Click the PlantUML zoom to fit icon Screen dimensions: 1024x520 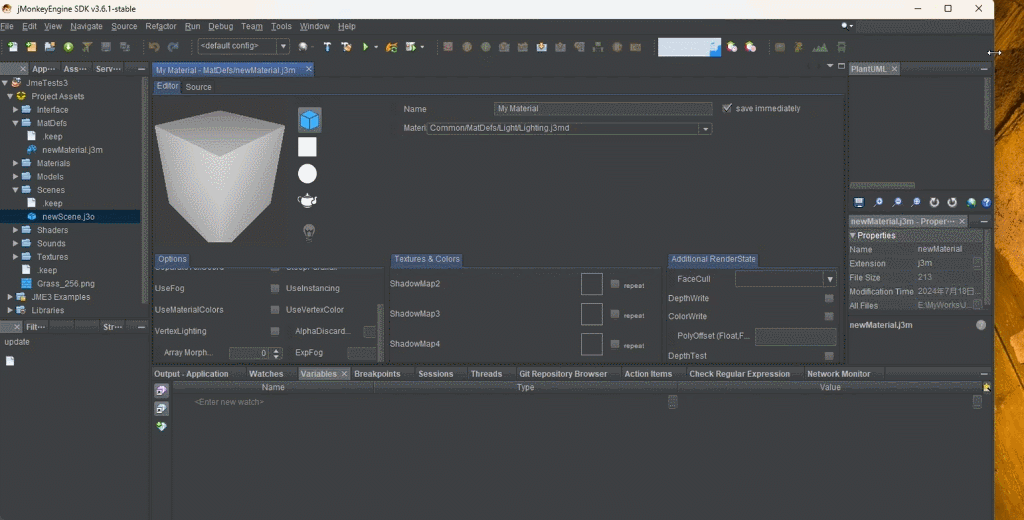pyautogui.click(x=916, y=203)
